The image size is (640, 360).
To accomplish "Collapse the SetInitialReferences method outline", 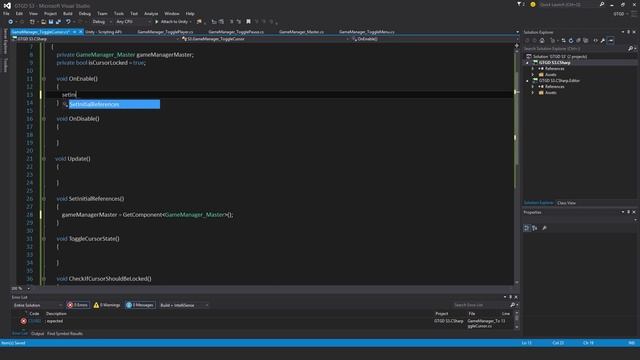I will (x=44, y=199).
